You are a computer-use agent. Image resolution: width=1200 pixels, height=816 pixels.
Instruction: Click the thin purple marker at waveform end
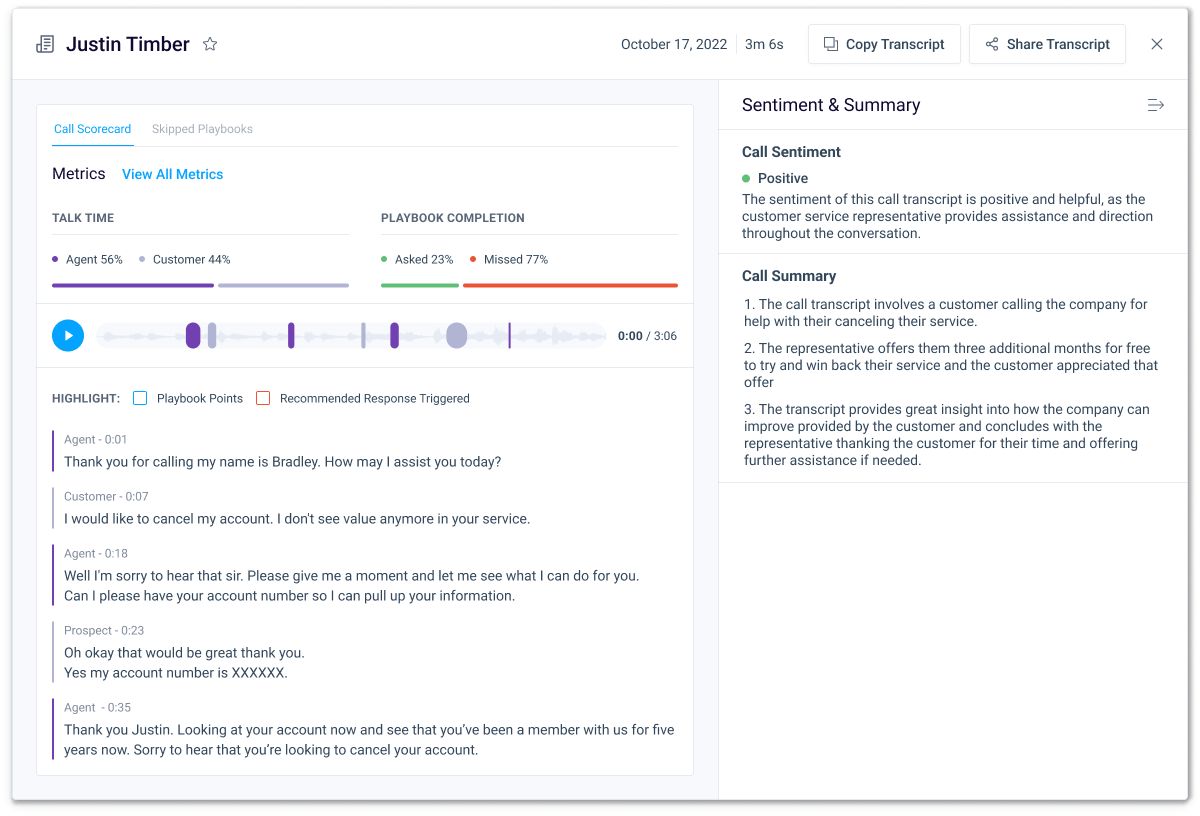[x=509, y=336]
